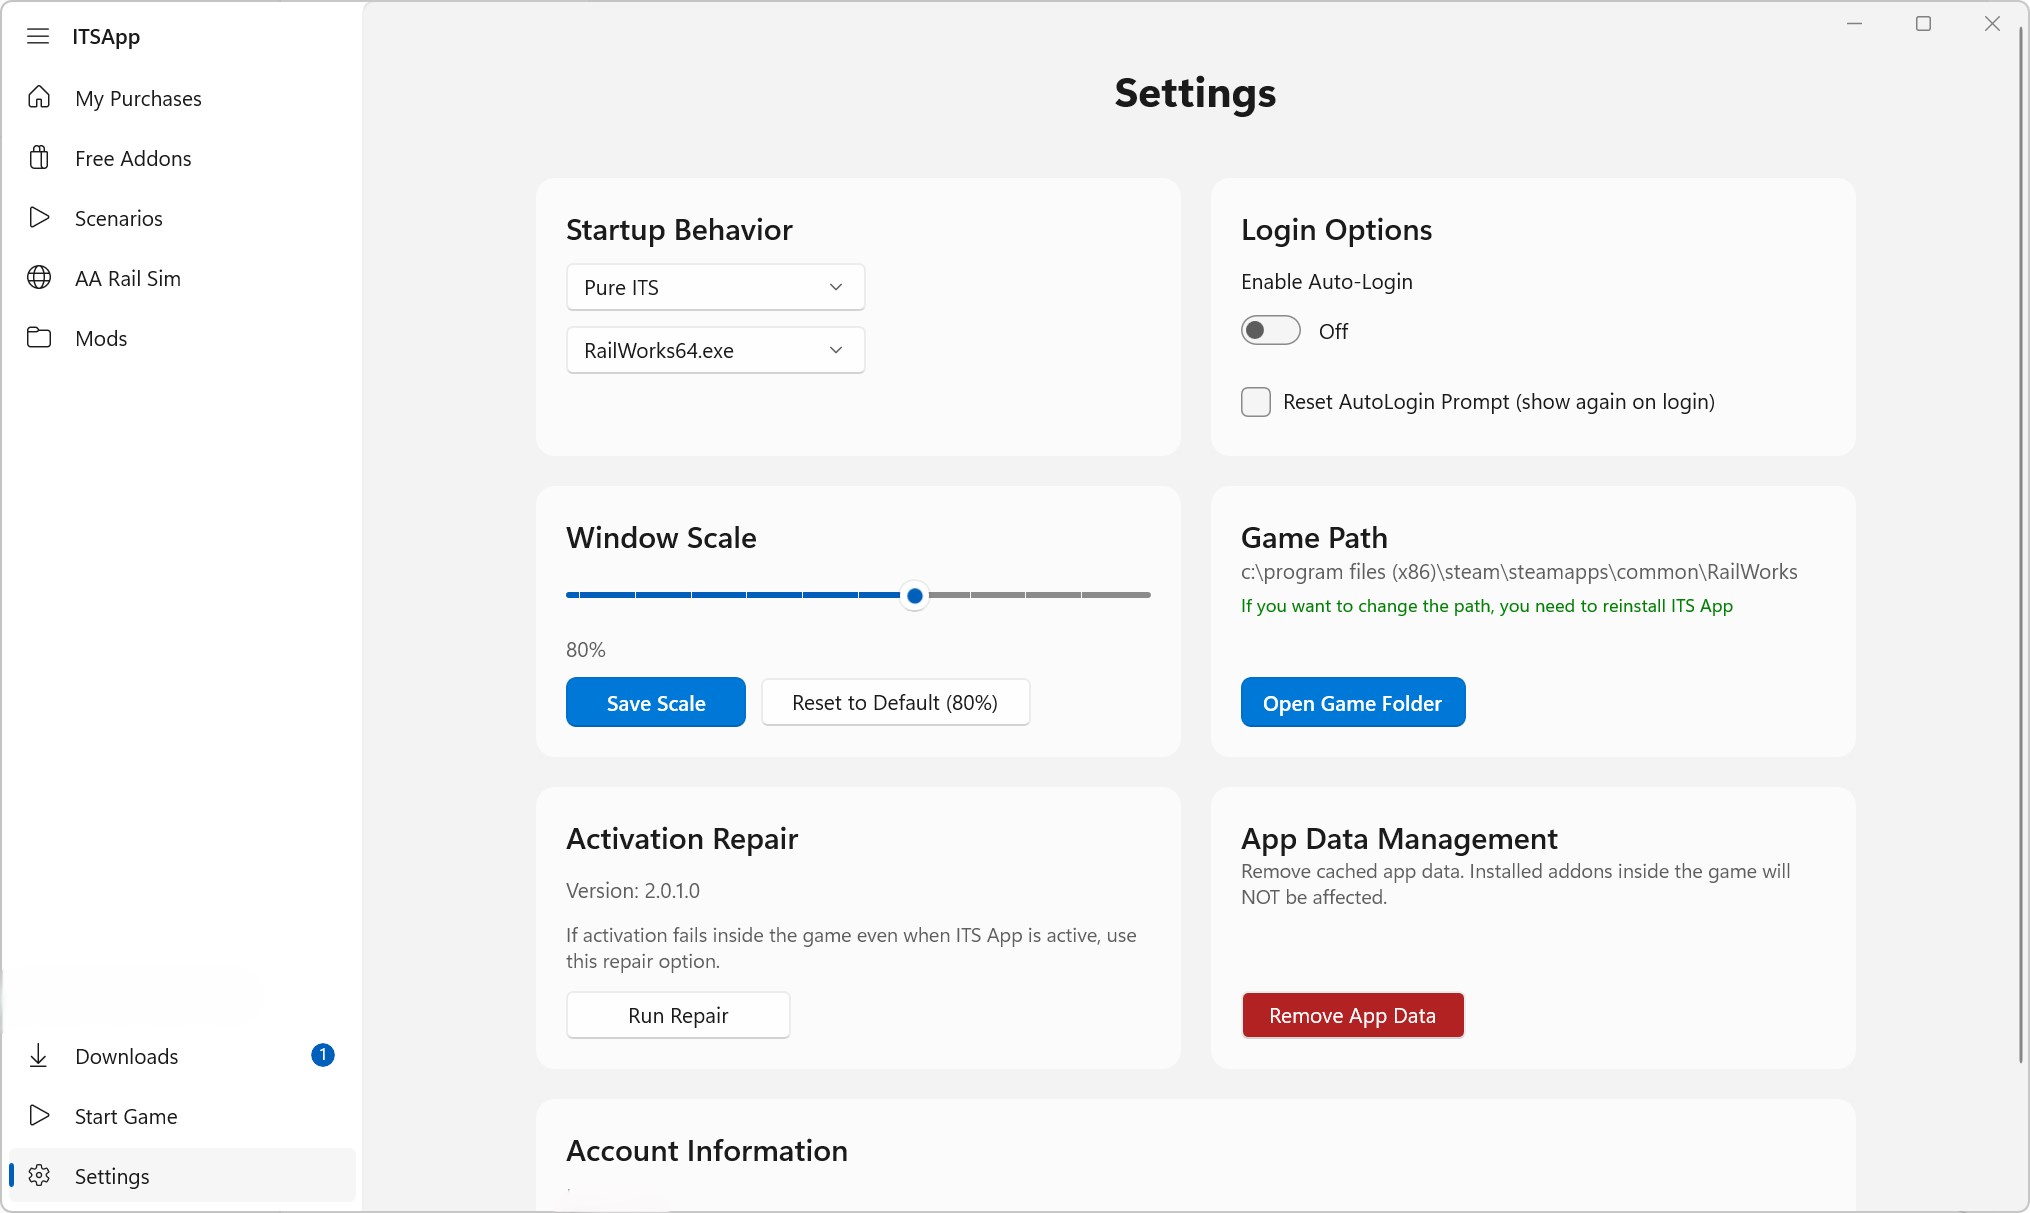The width and height of the screenshot is (2030, 1213).
Task: Click the hamburger menu icon
Action: point(38,37)
